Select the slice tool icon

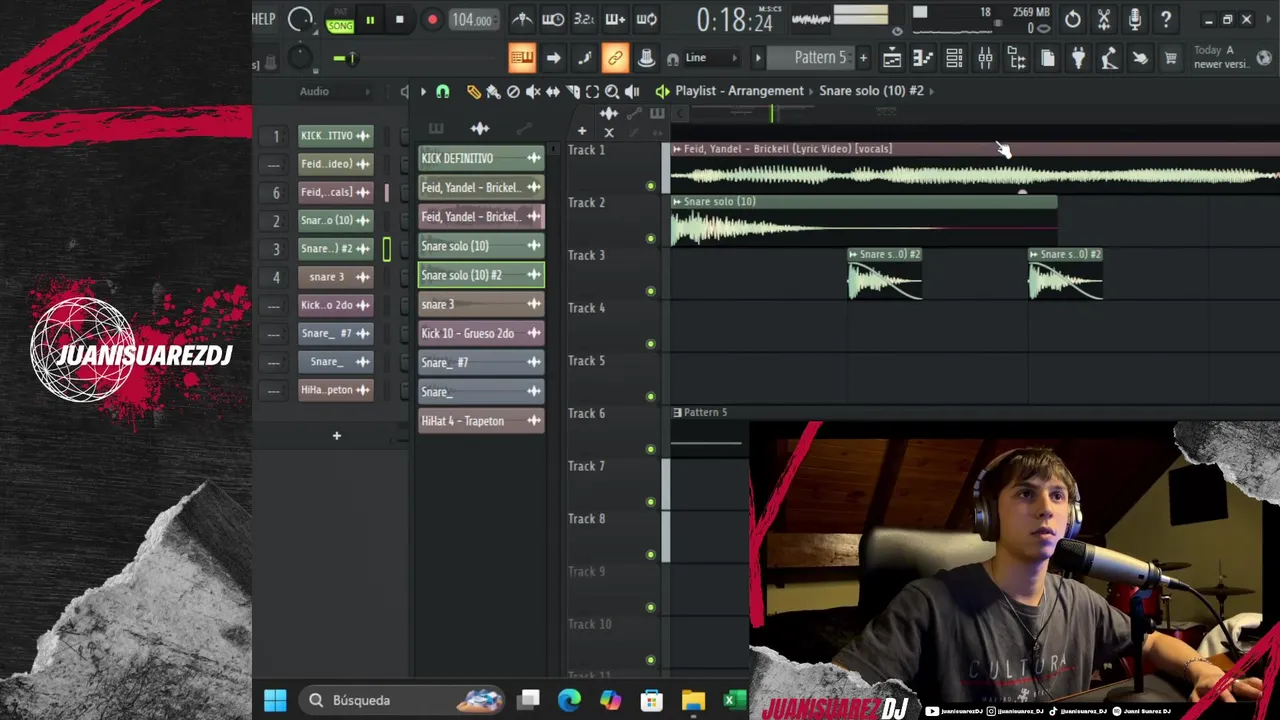click(572, 91)
